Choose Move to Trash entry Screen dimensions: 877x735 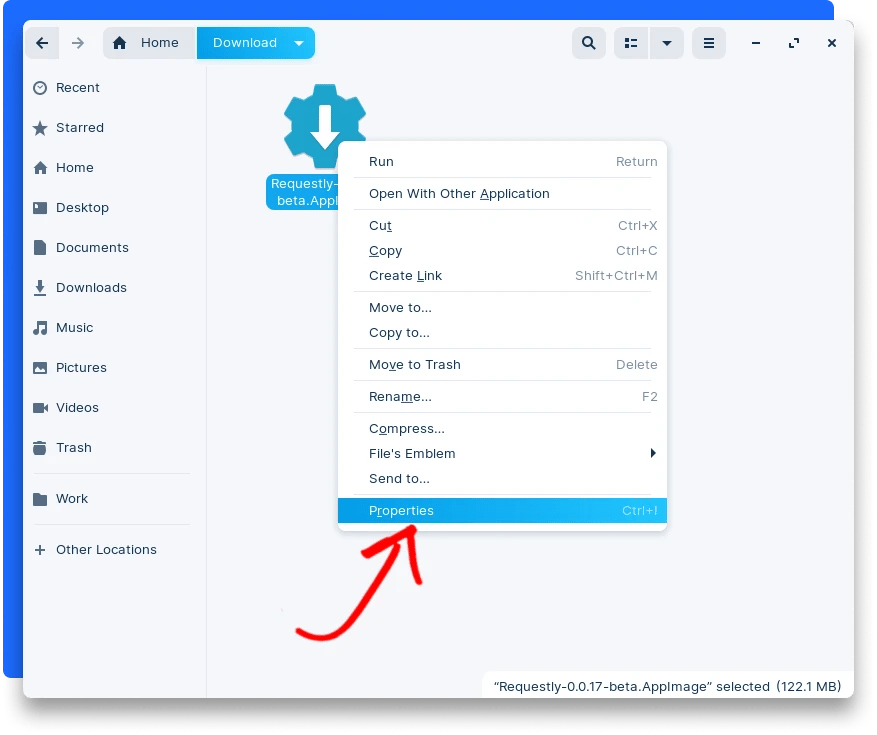(502, 365)
